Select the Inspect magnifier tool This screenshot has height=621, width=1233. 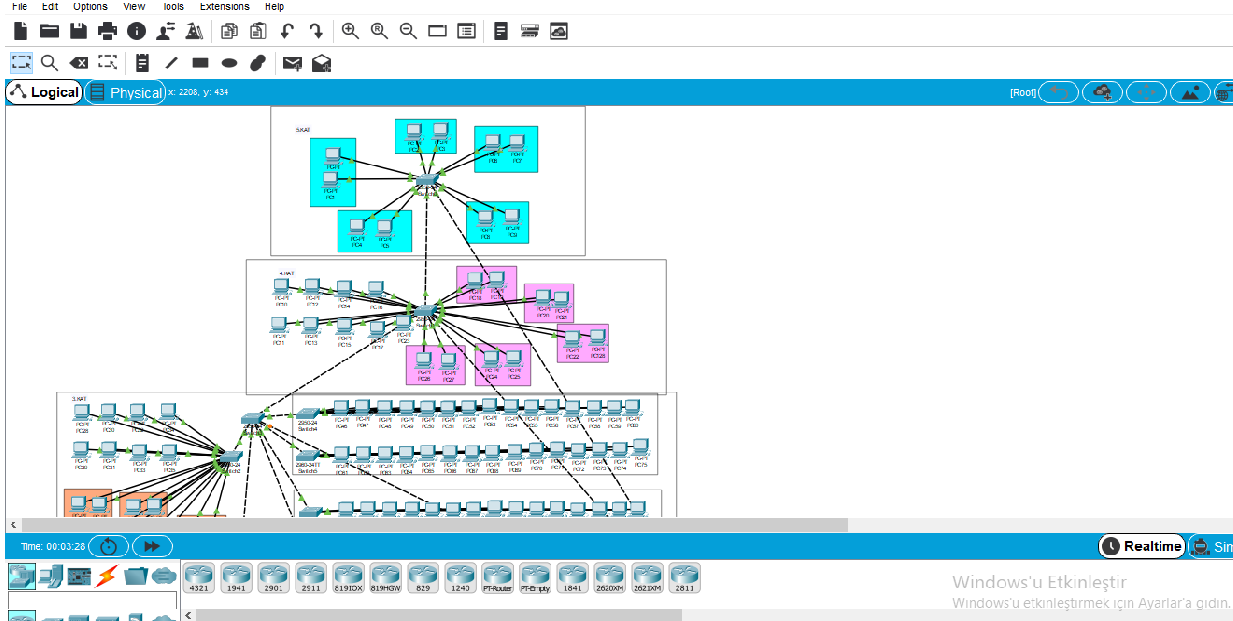click(x=49, y=63)
